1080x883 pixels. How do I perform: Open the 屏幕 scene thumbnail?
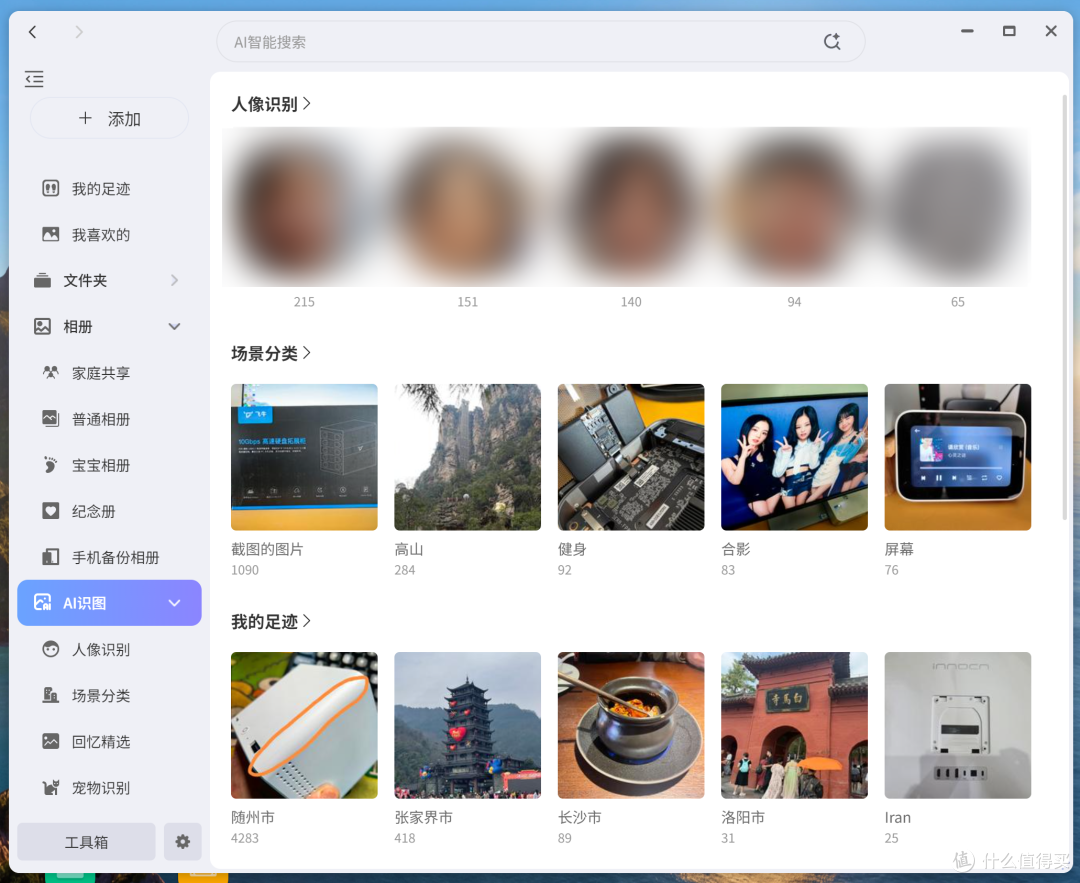click(x=957, y=457)
